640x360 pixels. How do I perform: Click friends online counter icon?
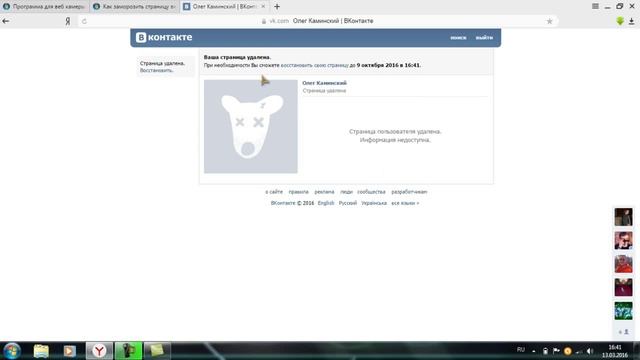click(624, 332)
